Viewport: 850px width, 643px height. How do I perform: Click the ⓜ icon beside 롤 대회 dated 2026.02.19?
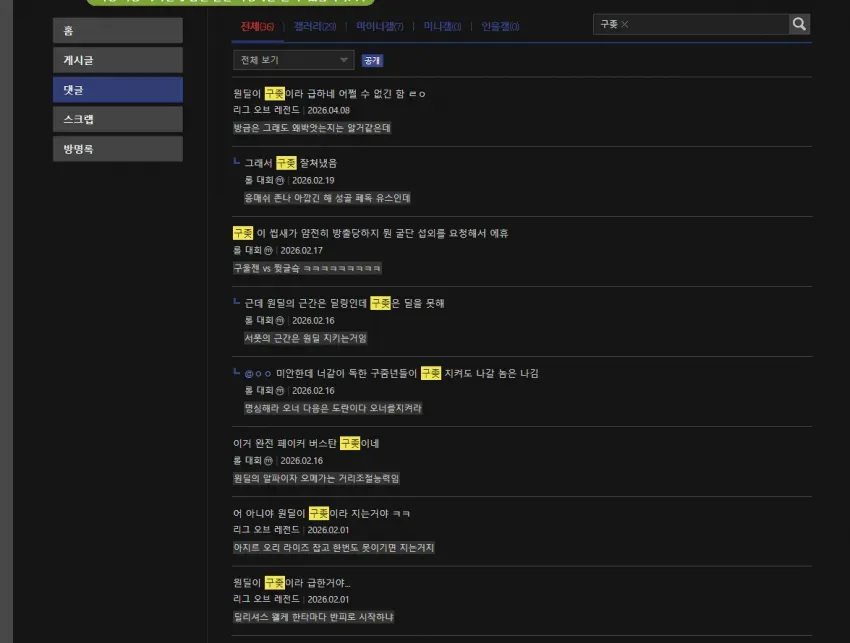pos(280,181)
